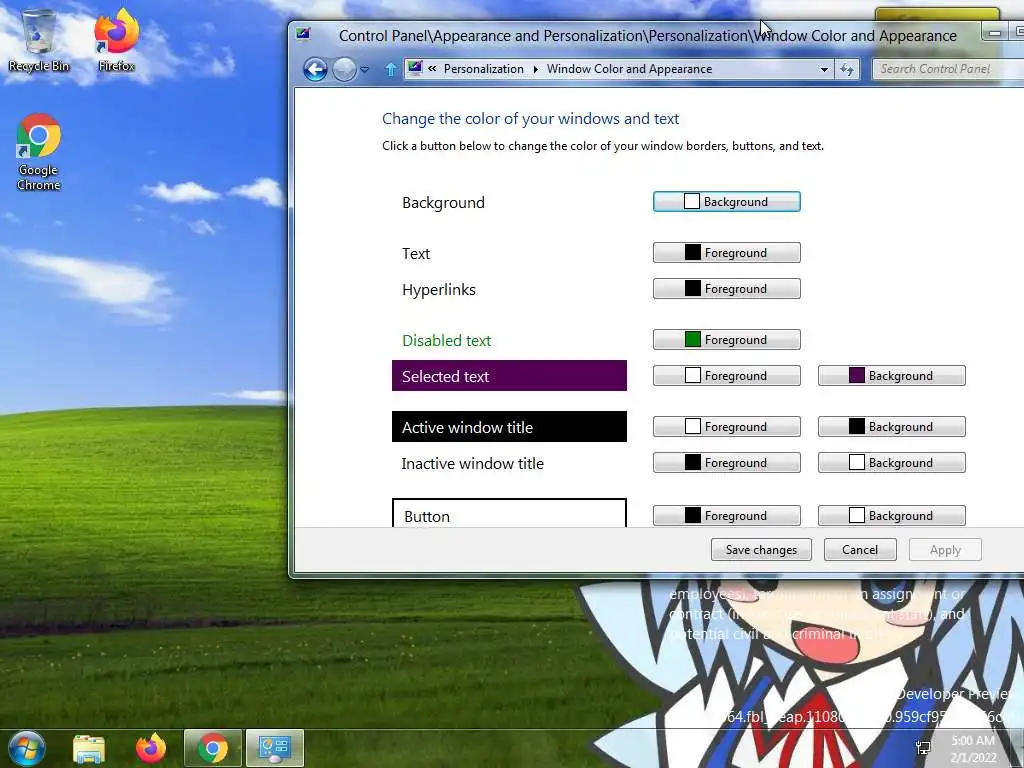Click the Windows Start orb
1024x768 pixels.
point(27,748)
